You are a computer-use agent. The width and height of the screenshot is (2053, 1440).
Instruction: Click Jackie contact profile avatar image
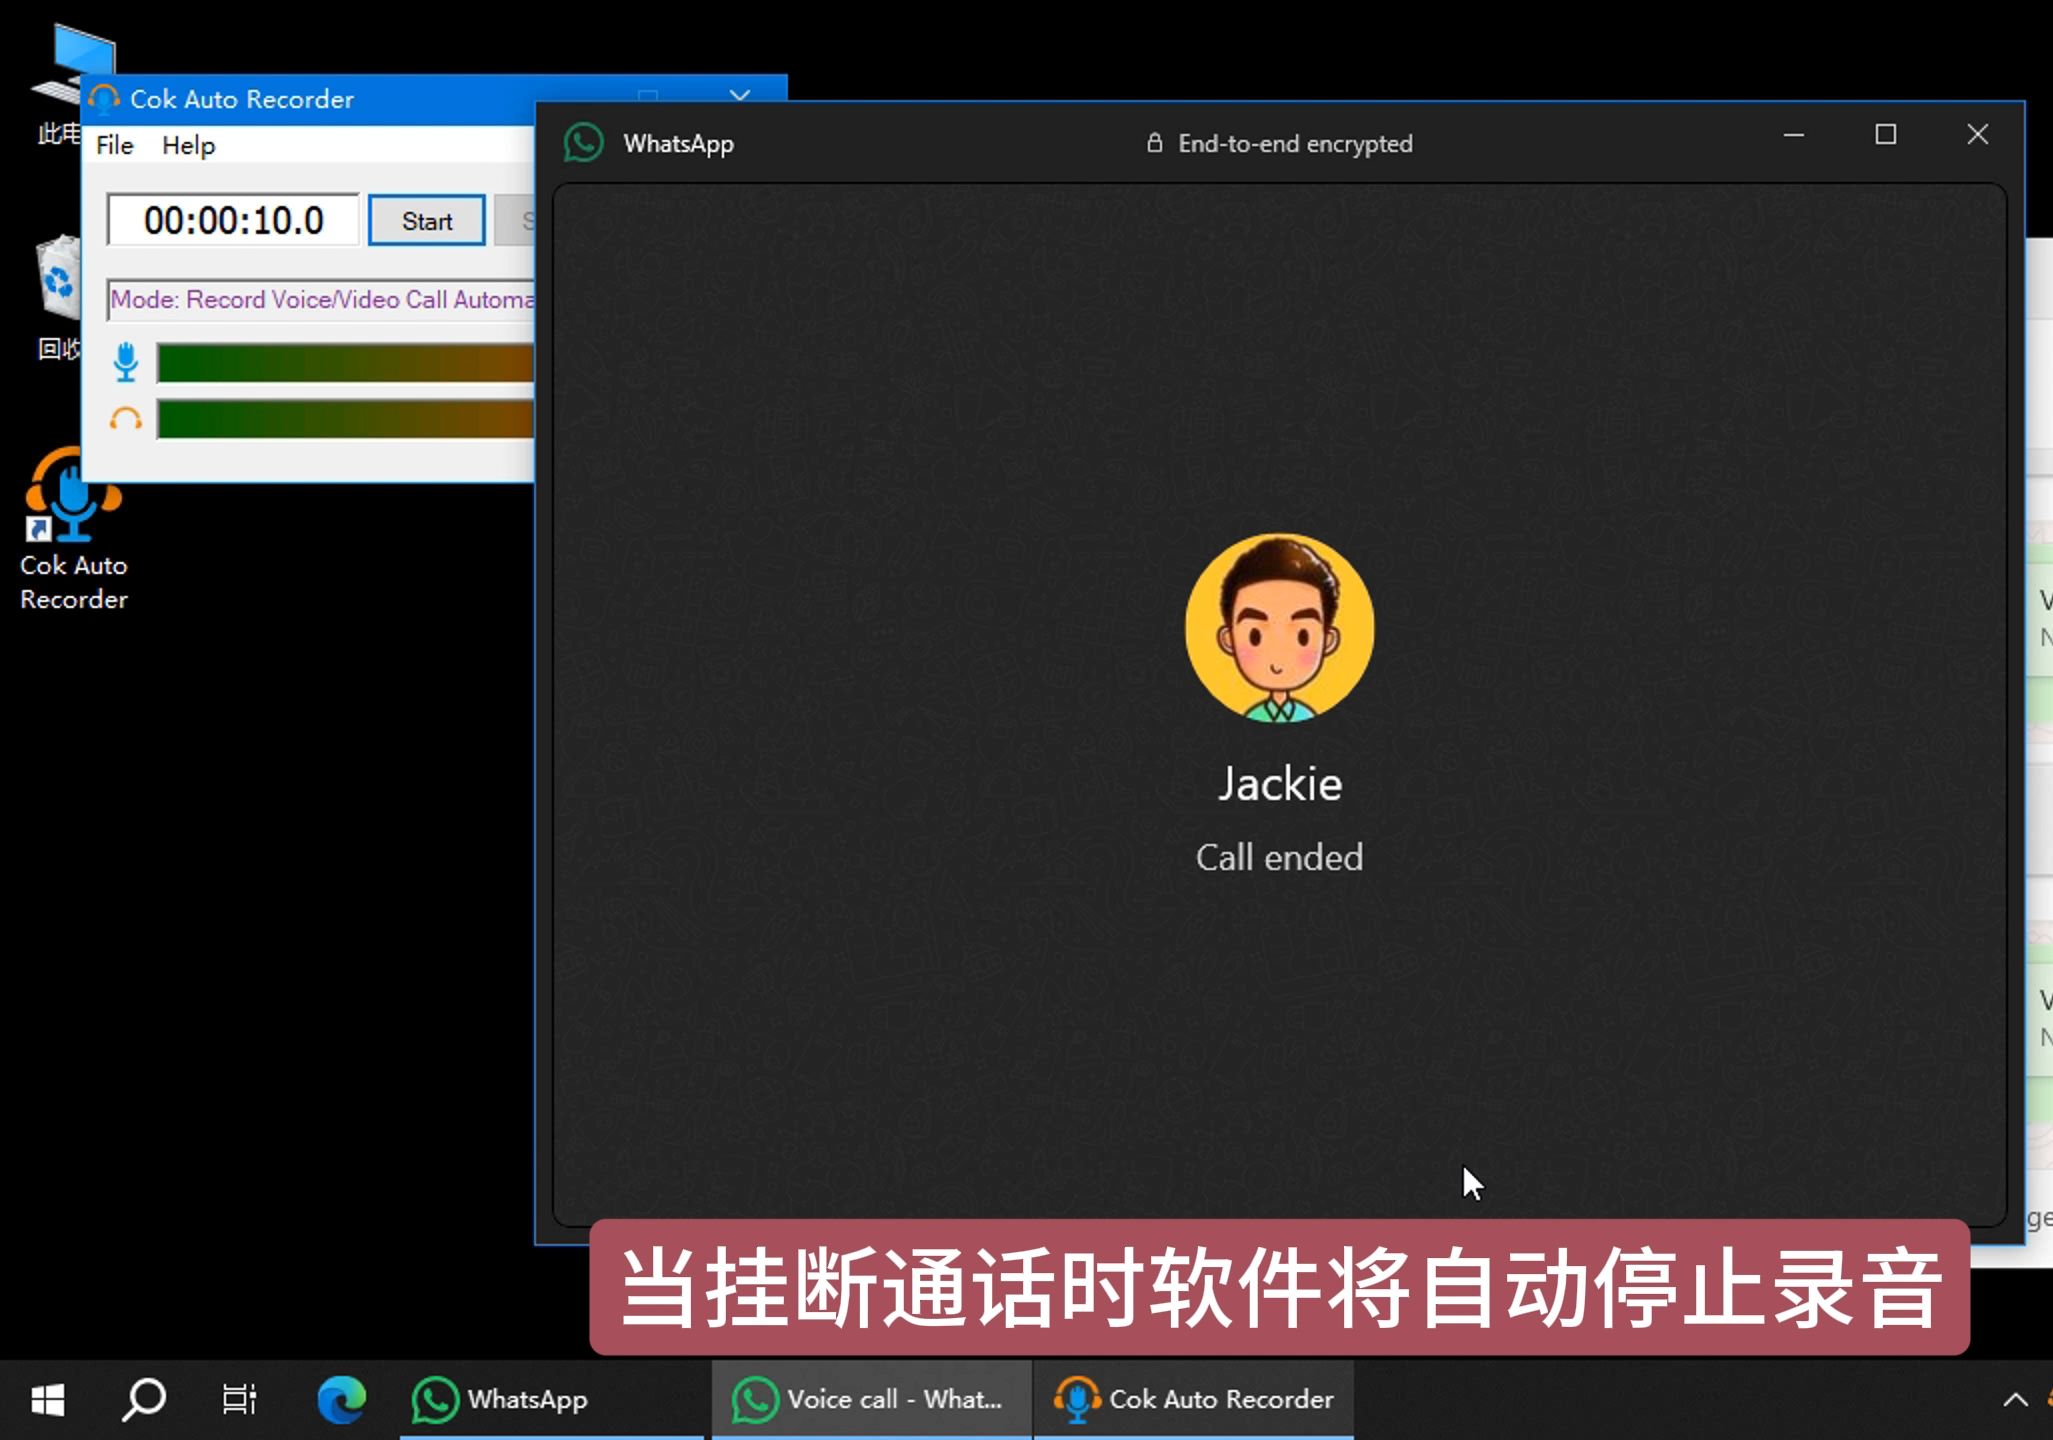click(x=1279, y=630)
